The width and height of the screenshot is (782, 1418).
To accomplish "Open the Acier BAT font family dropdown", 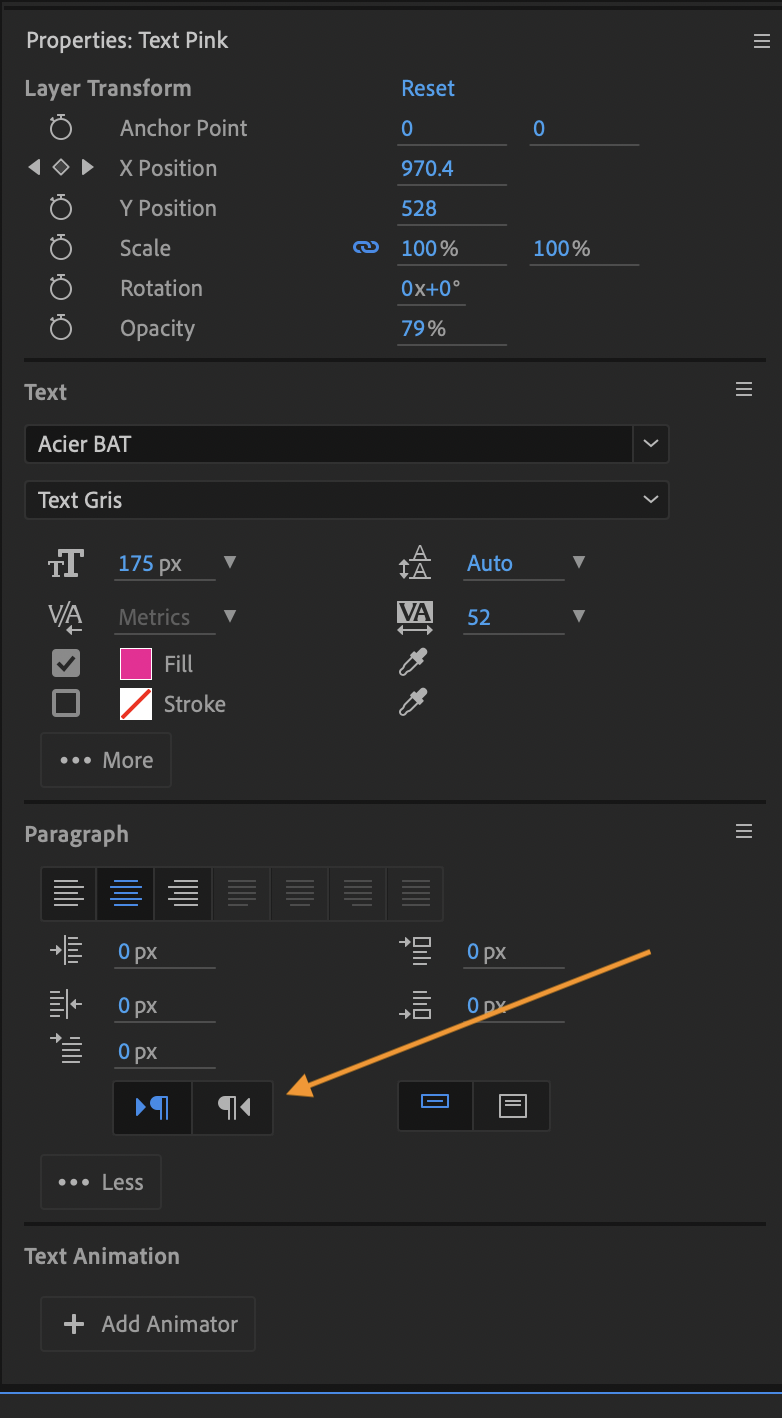I will pyautogui.click(x=650, y=444).
